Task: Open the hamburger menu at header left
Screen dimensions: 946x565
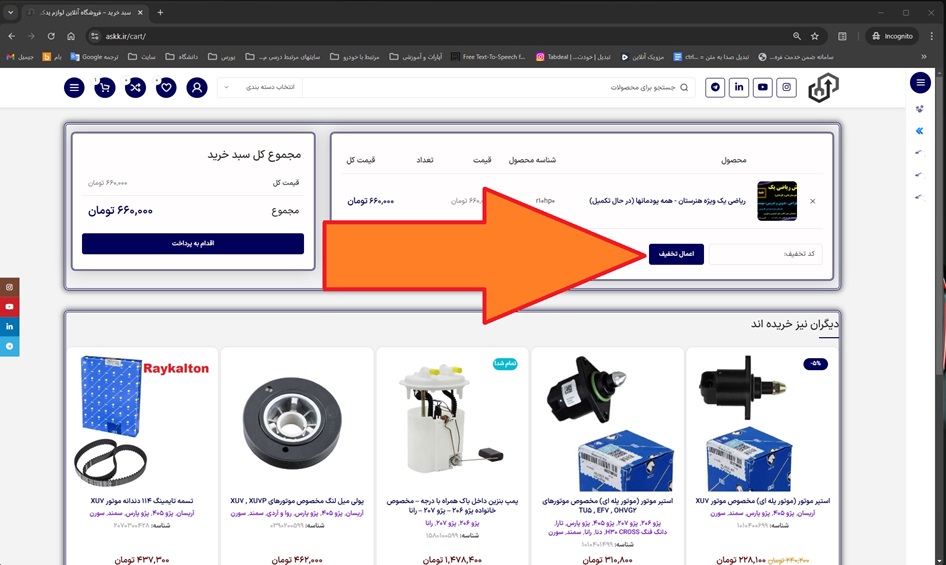Action: coord(74,88)
